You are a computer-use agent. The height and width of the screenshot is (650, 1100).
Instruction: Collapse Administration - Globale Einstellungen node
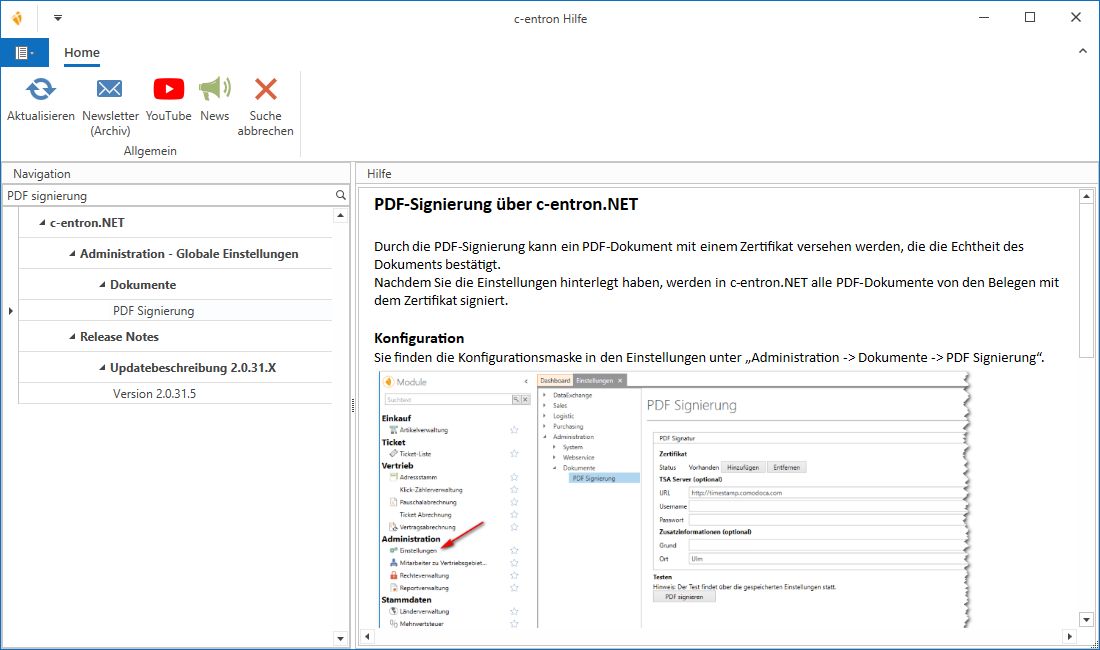(x=72, y=254)
